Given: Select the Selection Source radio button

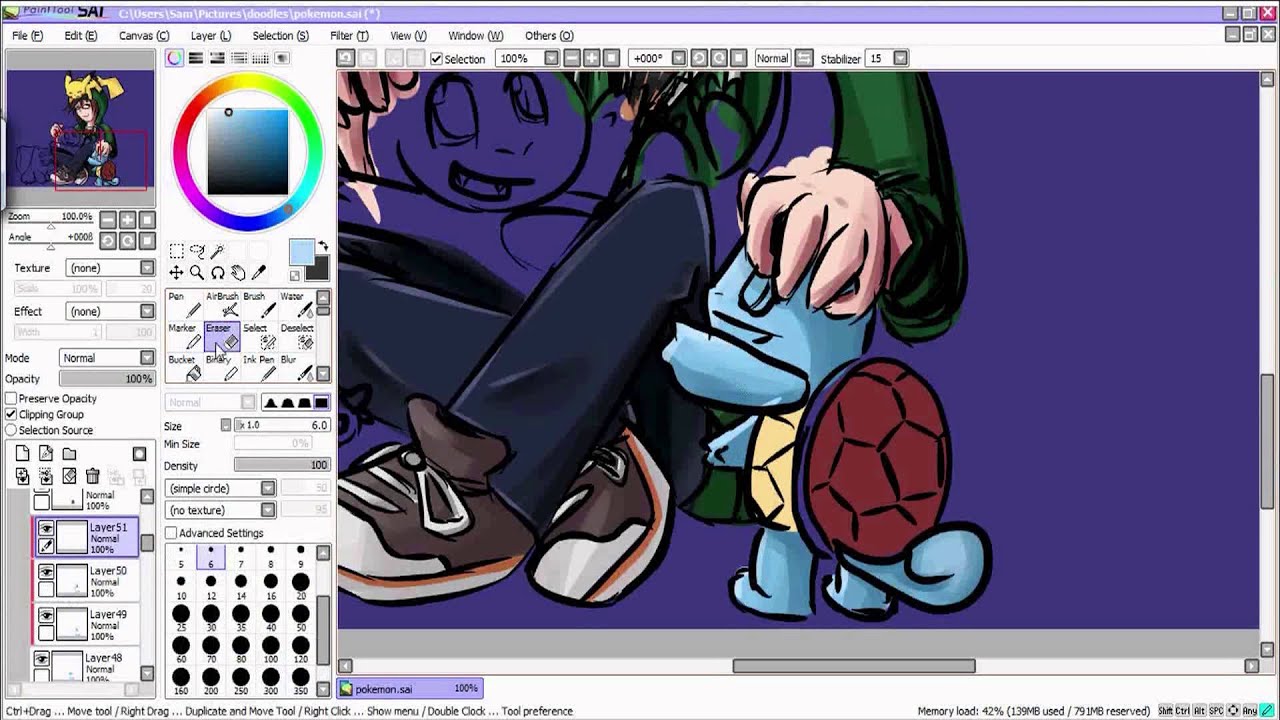Looking at the screenshot, I should [11, 430].
